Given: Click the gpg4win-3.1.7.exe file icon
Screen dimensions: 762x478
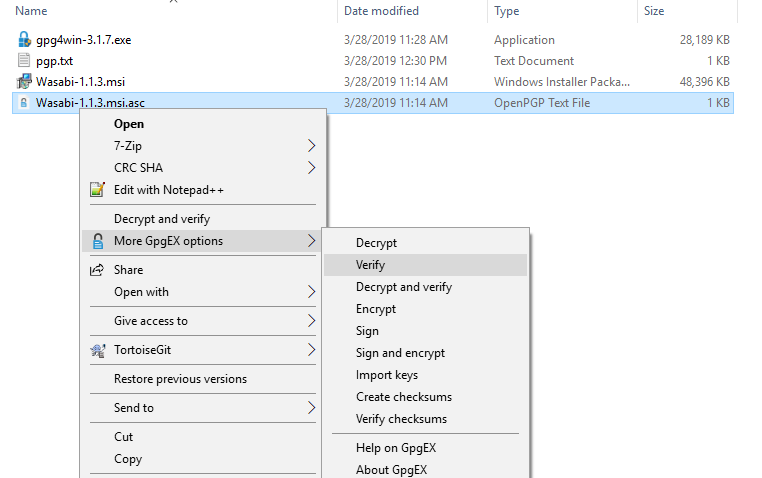Looking at the screenshot, I should 24,40.
